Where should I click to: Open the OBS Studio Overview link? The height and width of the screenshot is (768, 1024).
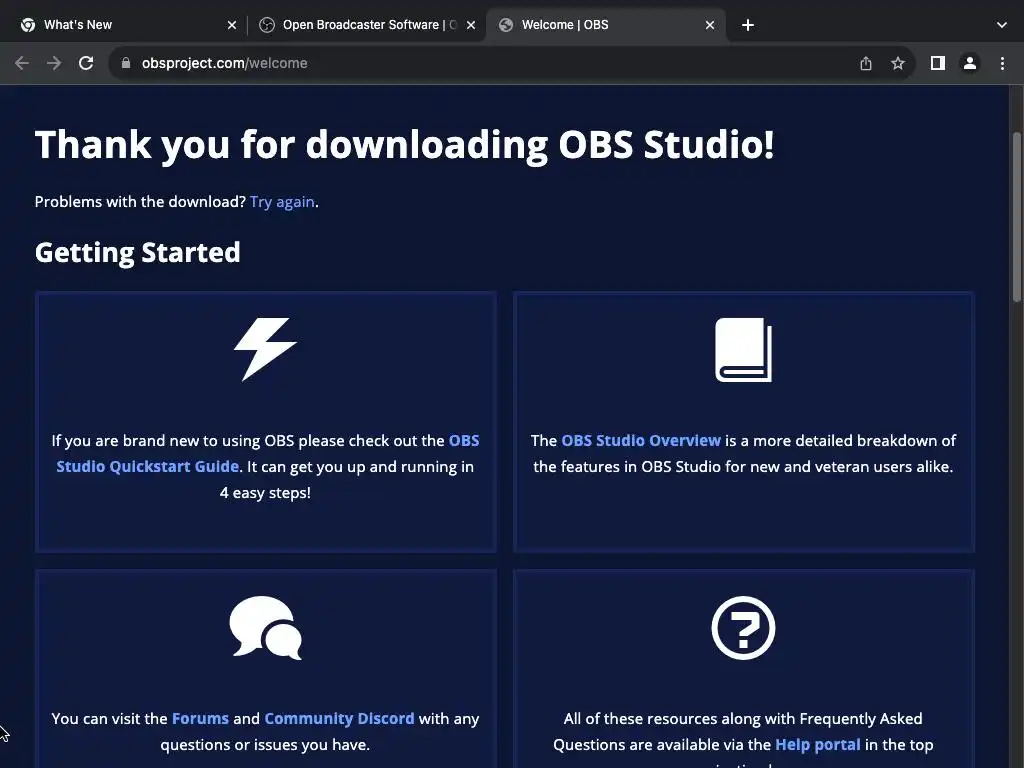point(641,441)
